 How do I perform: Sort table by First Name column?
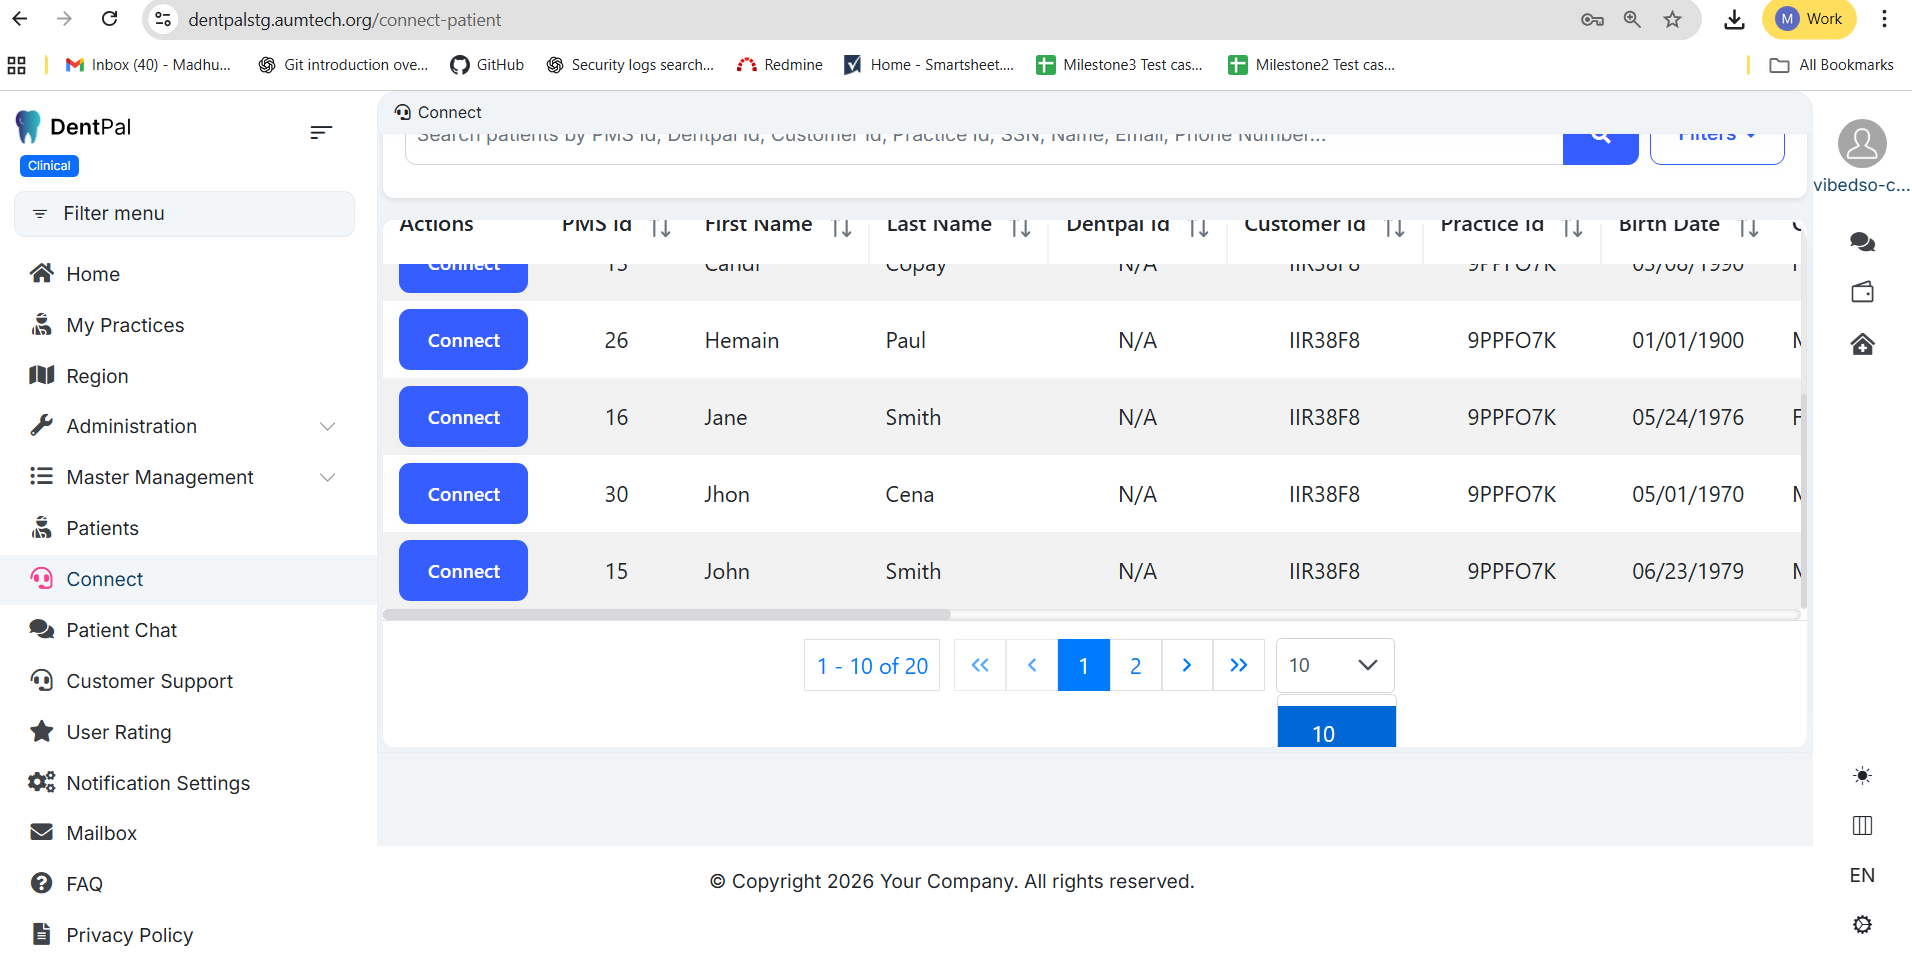tap(842, 228)
